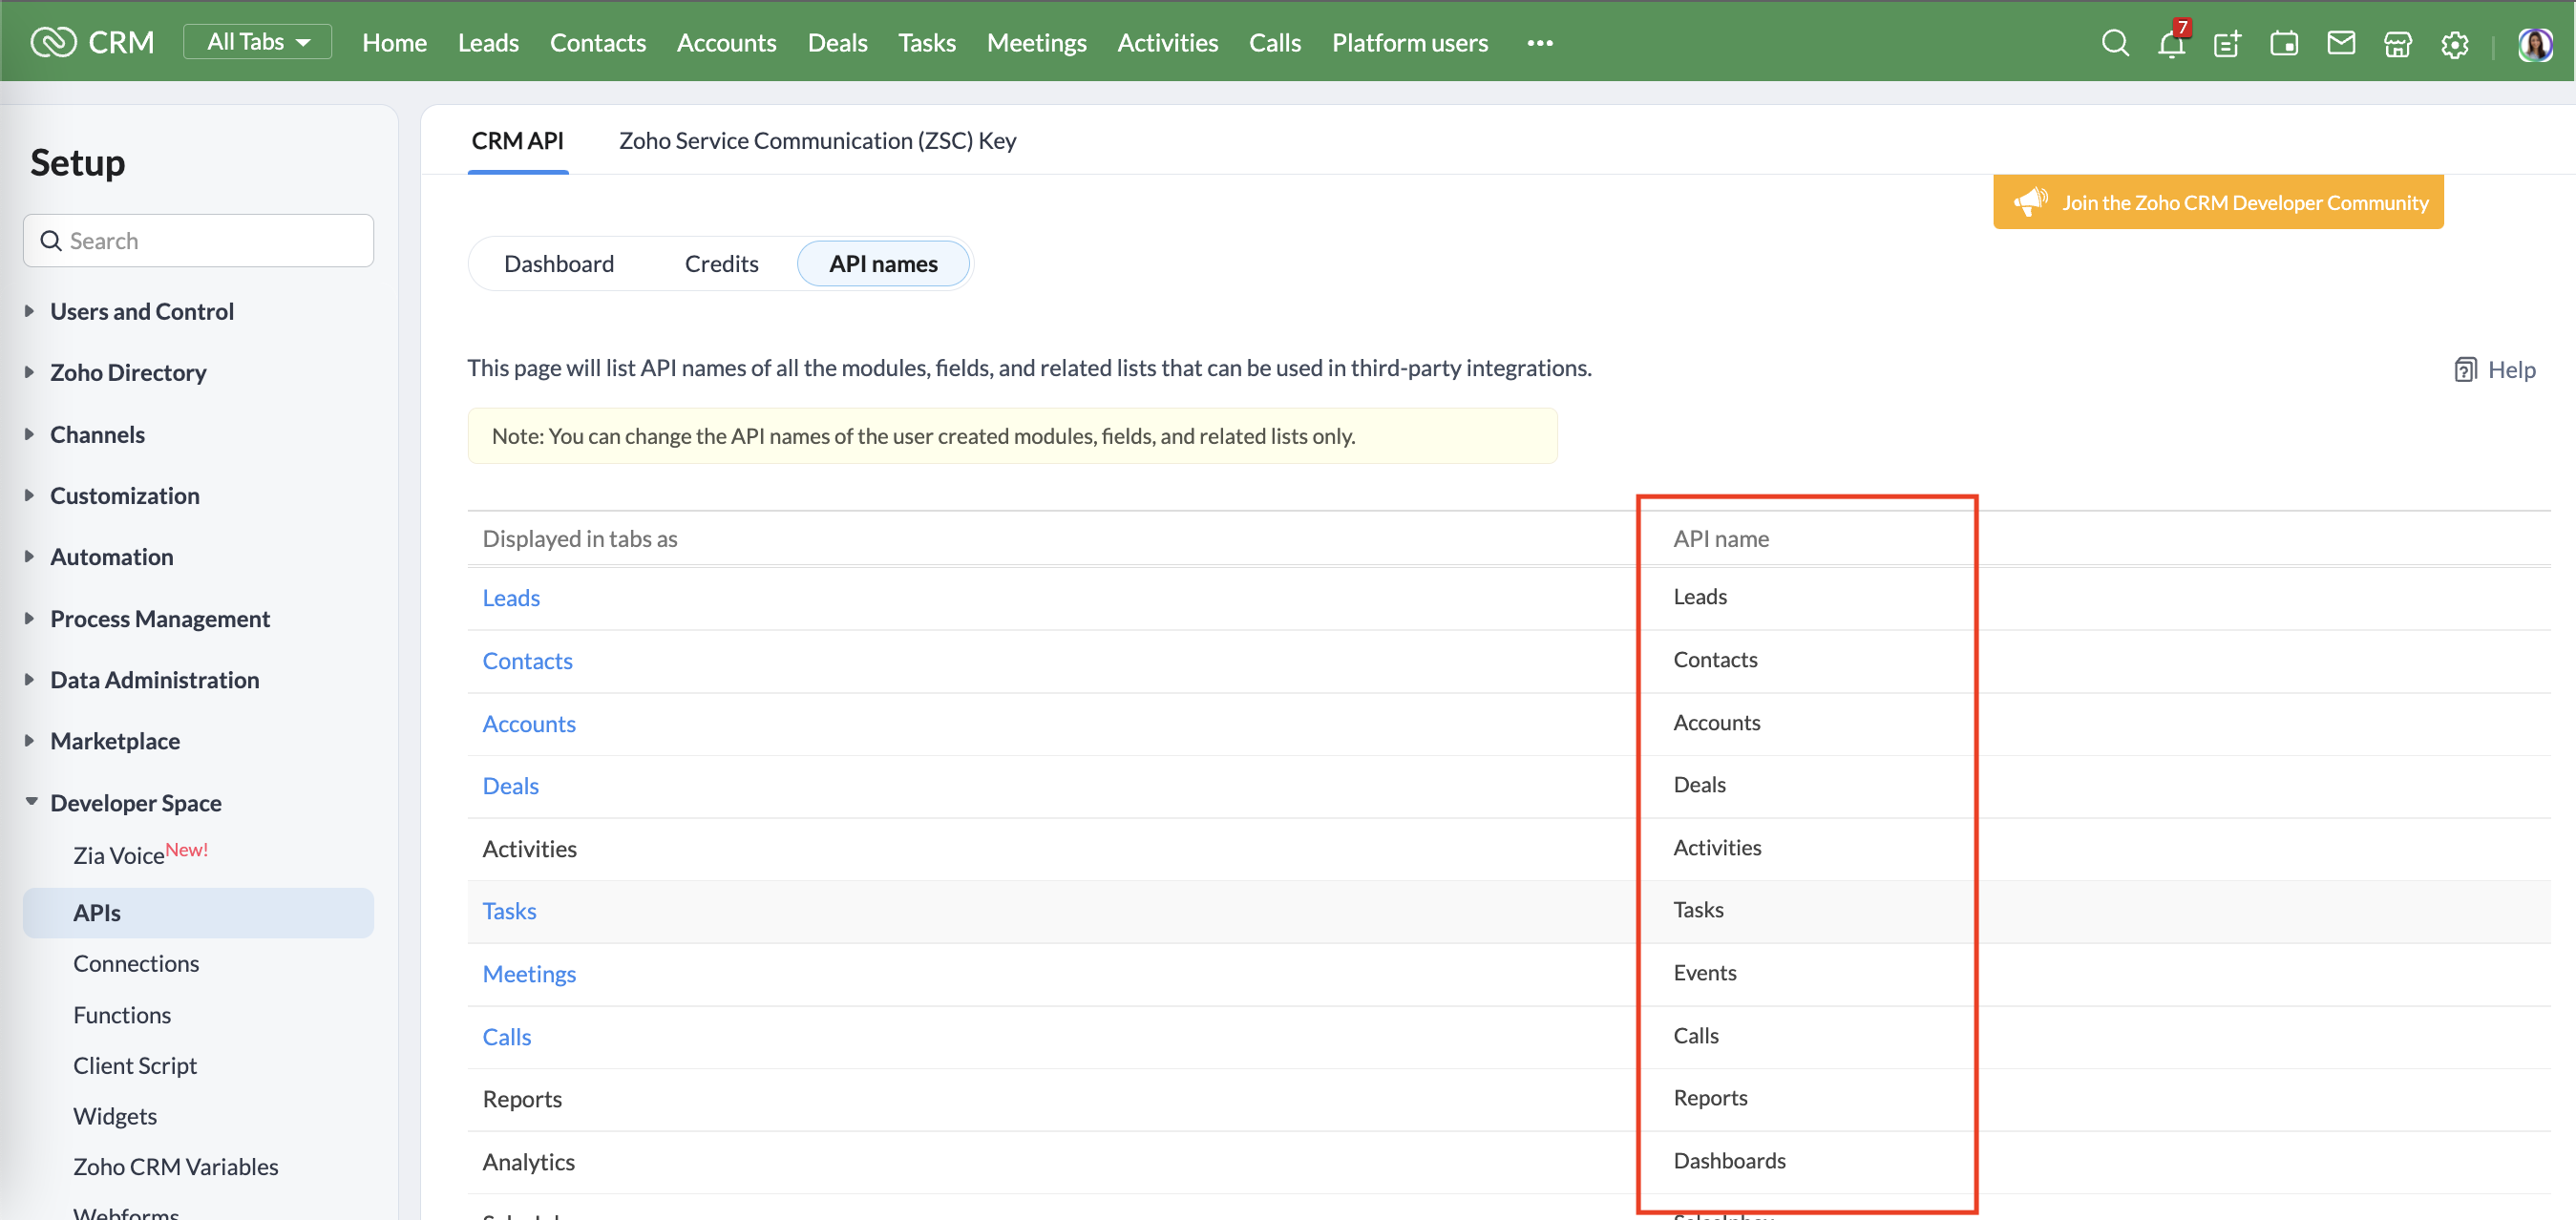Switch to Zoho Service Communication (ZSC) Key tab
This screenshot has height=1220, width=2576.
817,140
